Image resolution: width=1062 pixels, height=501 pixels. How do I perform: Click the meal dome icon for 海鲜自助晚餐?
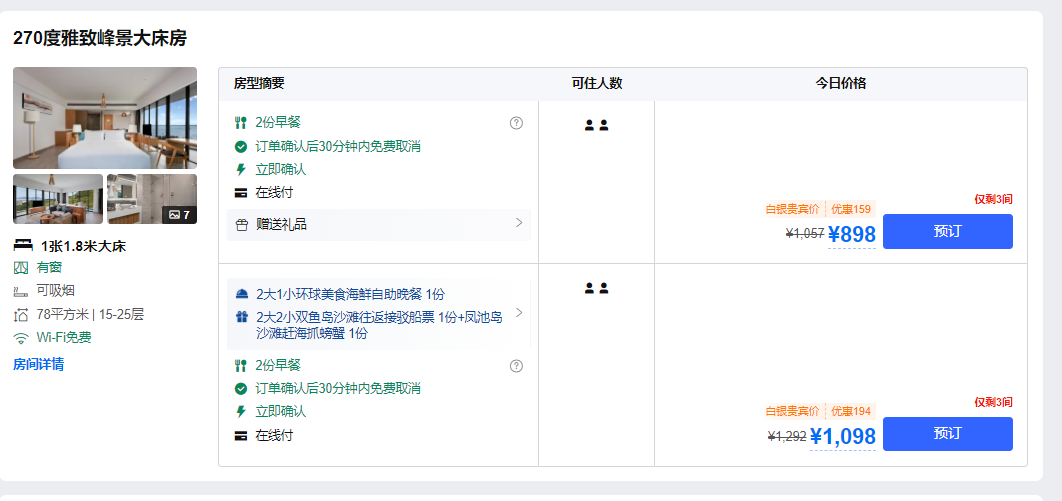tap(241, 294)
